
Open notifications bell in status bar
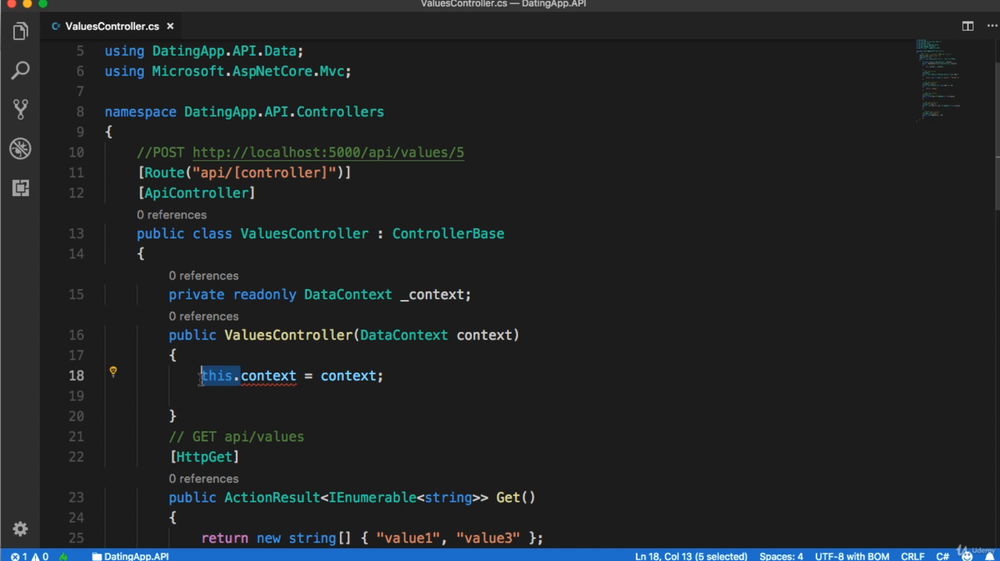tap(989, 556)
